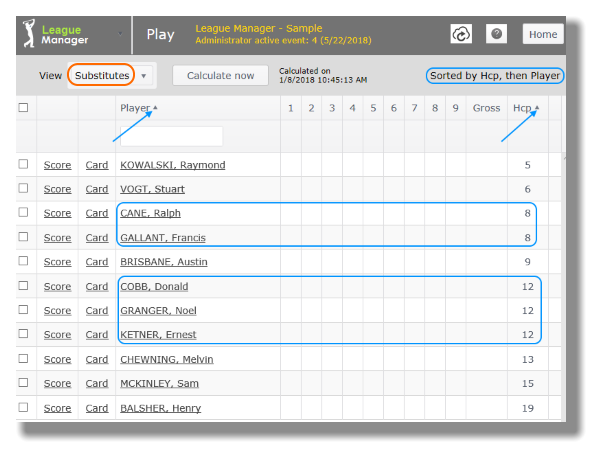600x460 pixels.
Task: Open the Substitutes view selector
Action: tap(102, 76)
